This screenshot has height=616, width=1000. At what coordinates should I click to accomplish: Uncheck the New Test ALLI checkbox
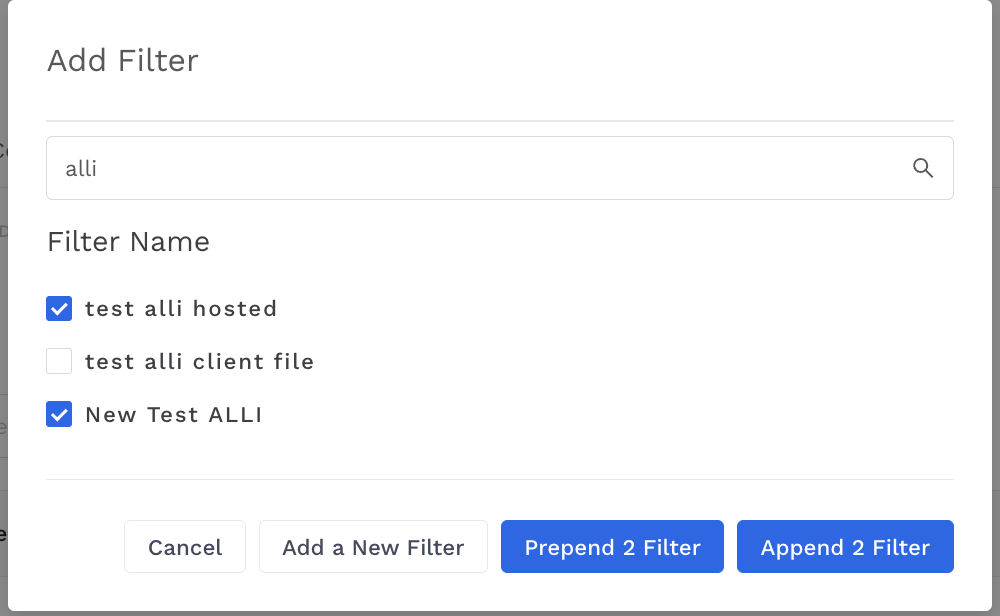[x=59, y=414]
